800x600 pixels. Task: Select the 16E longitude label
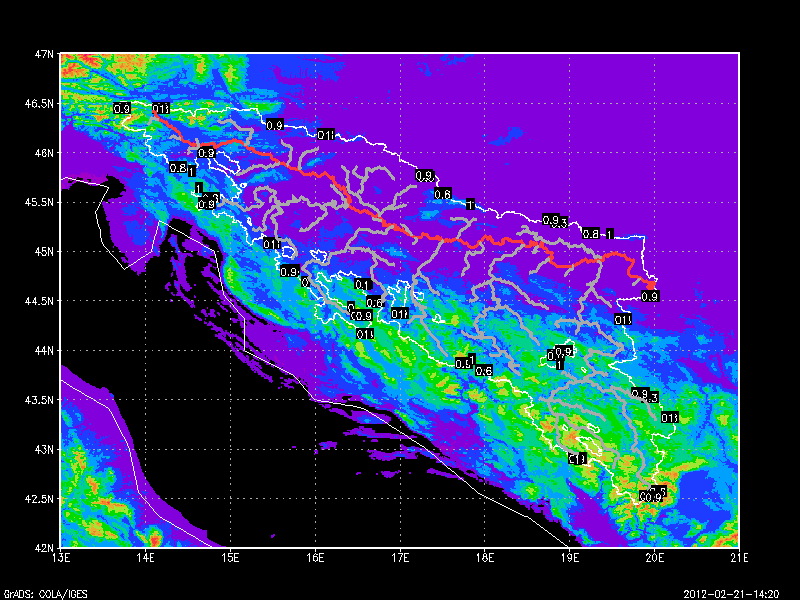(315, 558)
